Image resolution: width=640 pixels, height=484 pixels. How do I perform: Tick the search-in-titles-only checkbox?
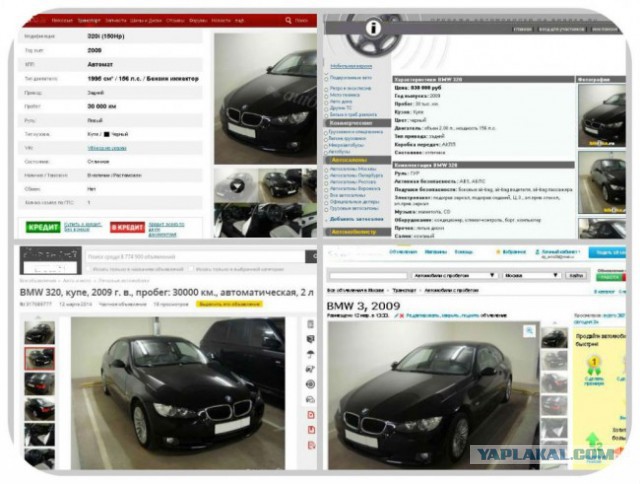[x=89, y=269]
